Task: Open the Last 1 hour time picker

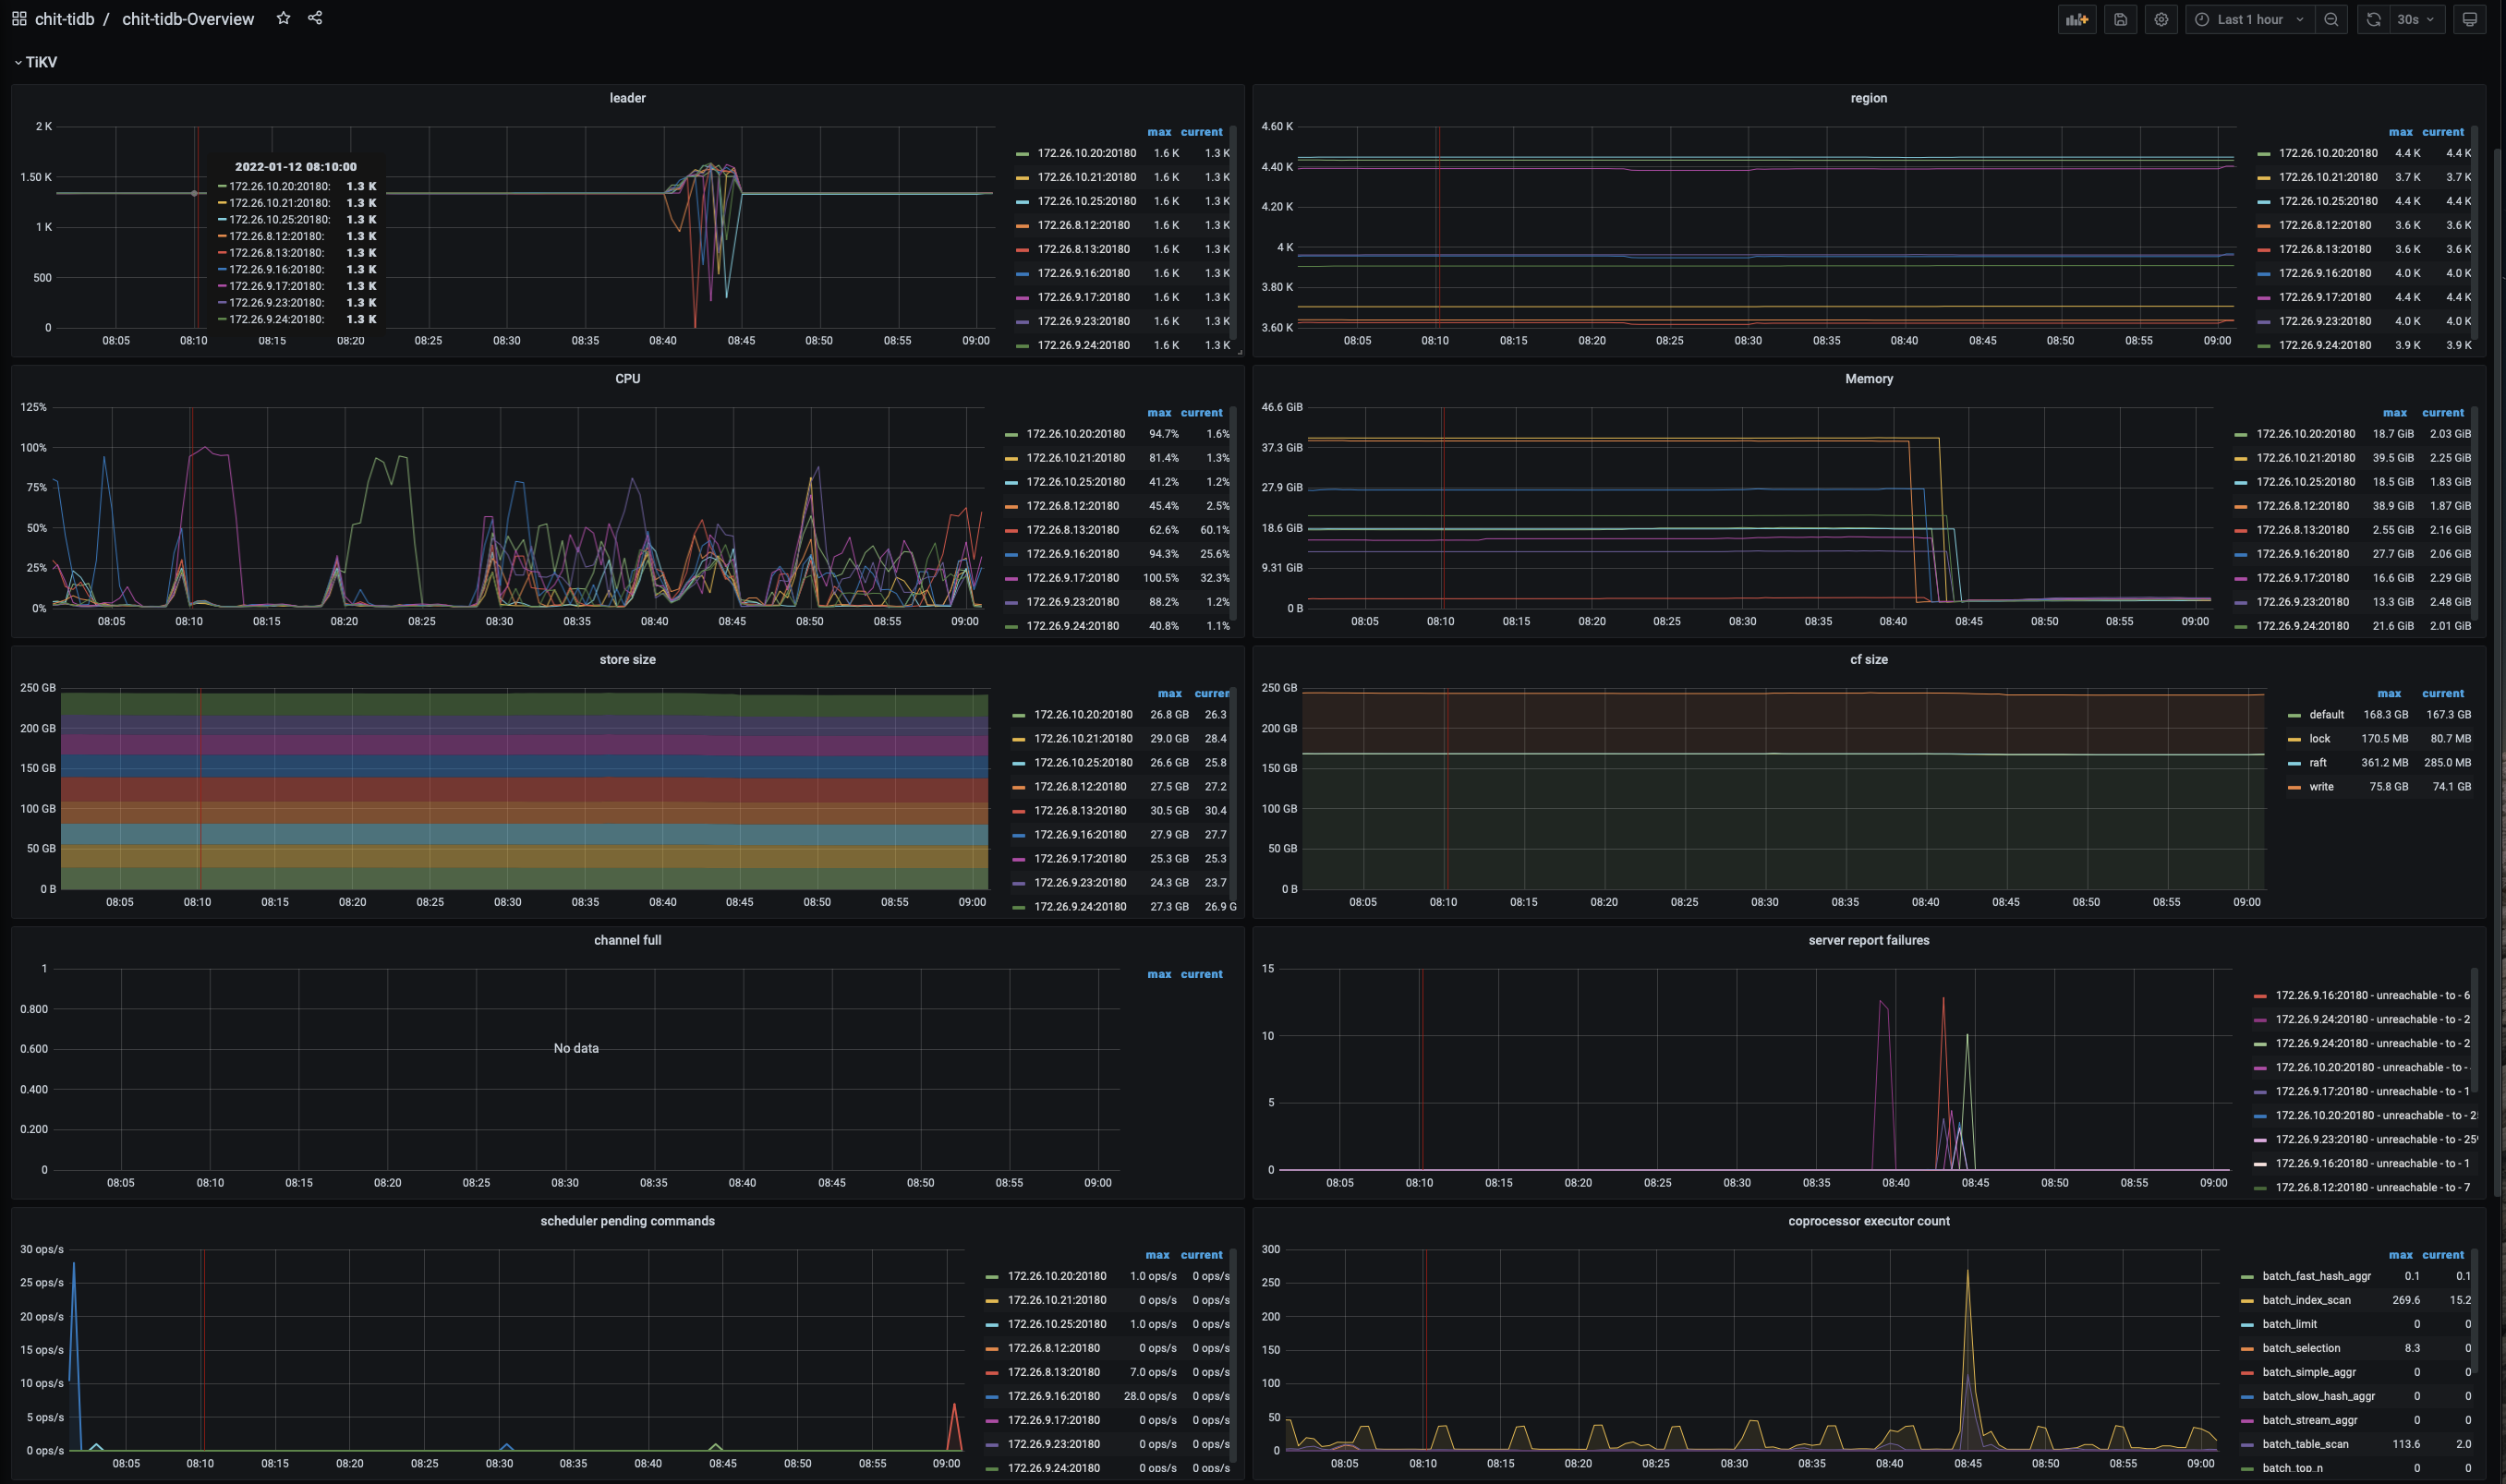Action: [x=2249, y=19]
